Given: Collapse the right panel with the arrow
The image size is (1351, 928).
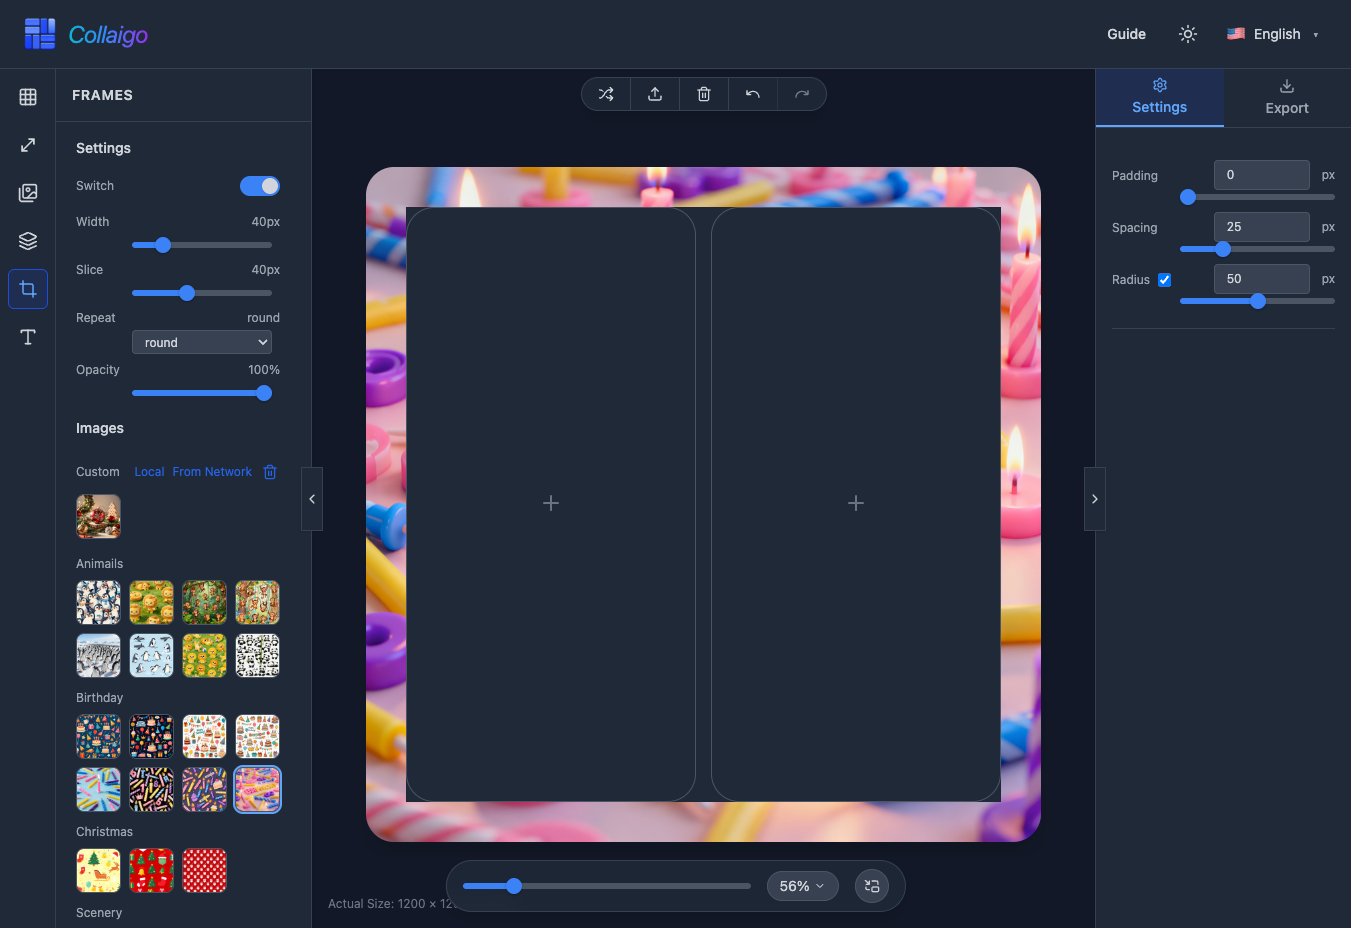Looking at the screenshot, I should tap(1095, 499).
